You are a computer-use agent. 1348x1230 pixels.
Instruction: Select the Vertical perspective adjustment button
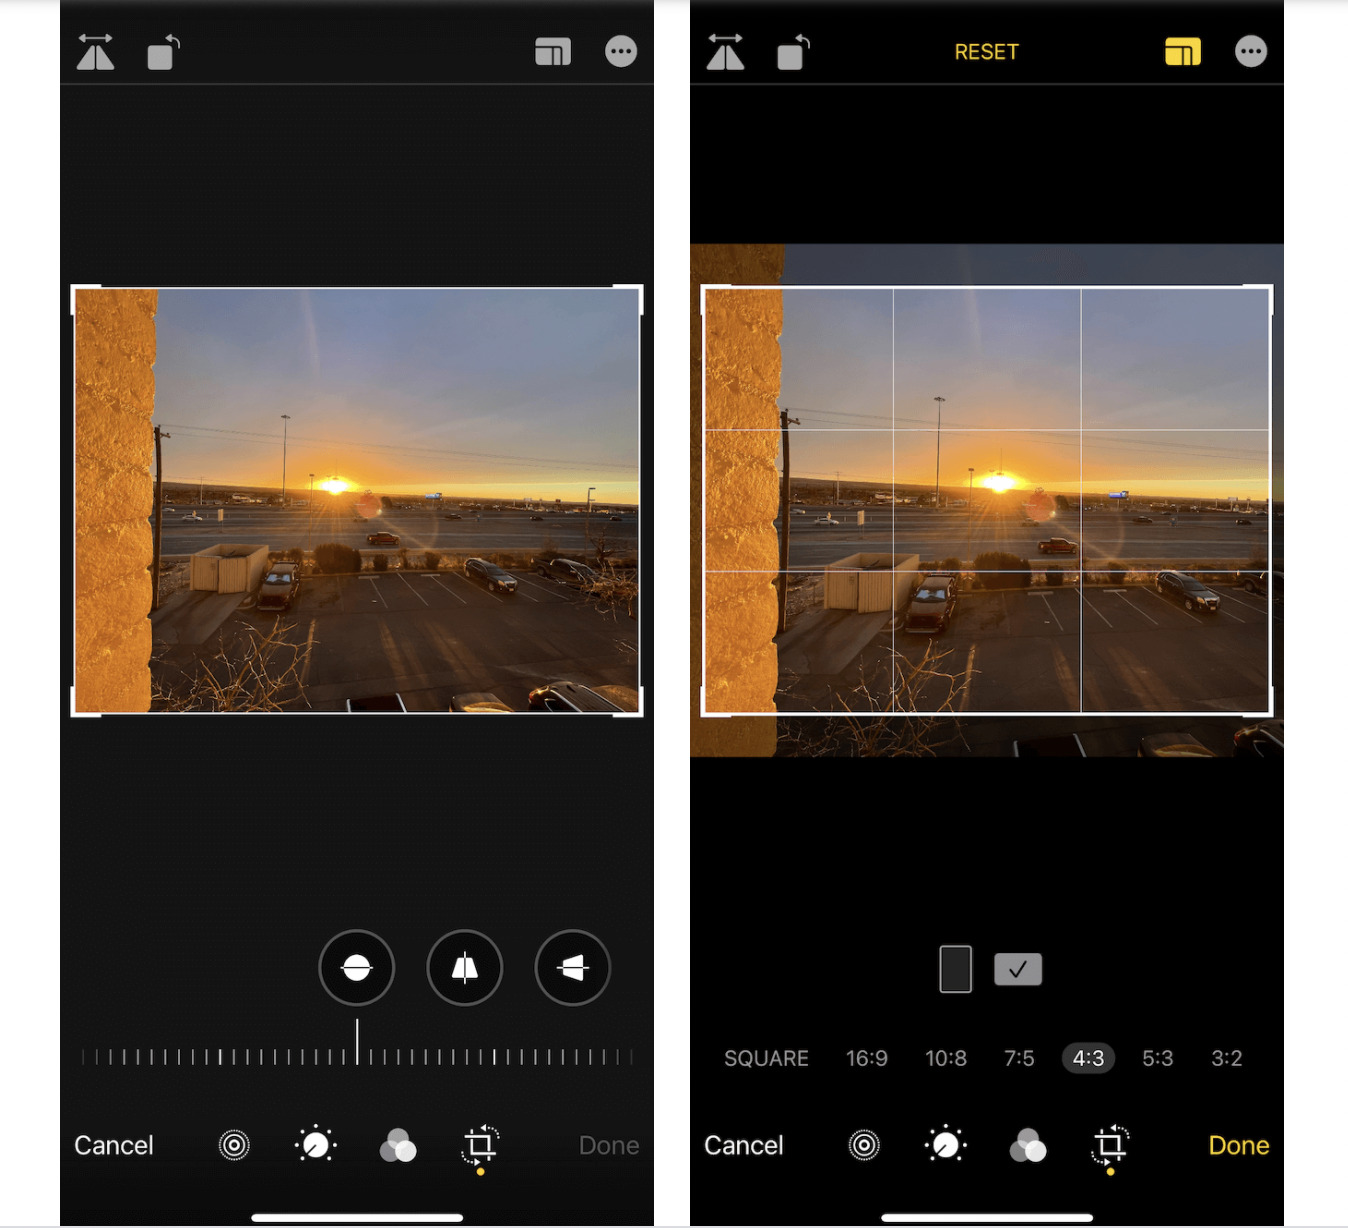tap(465, 967)
